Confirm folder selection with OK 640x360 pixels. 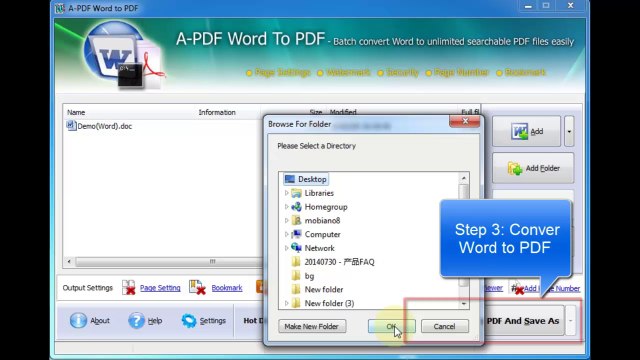pyautogui.click(x=391, y=326)
